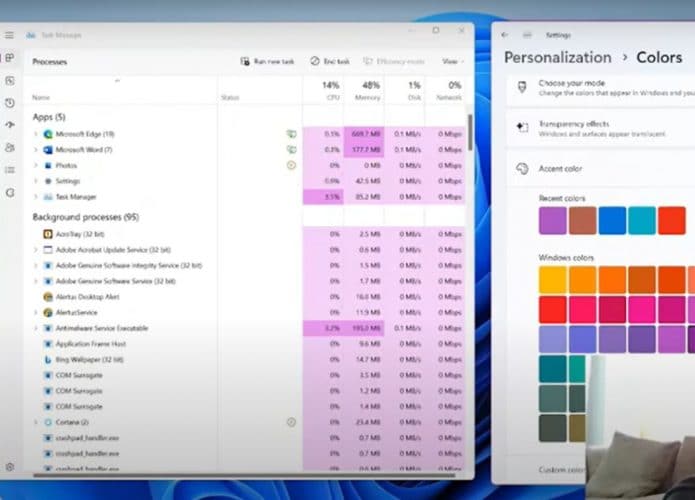Open Services page from Task Manager sidebar
The image size is (695, 500).
coord(10,193)
